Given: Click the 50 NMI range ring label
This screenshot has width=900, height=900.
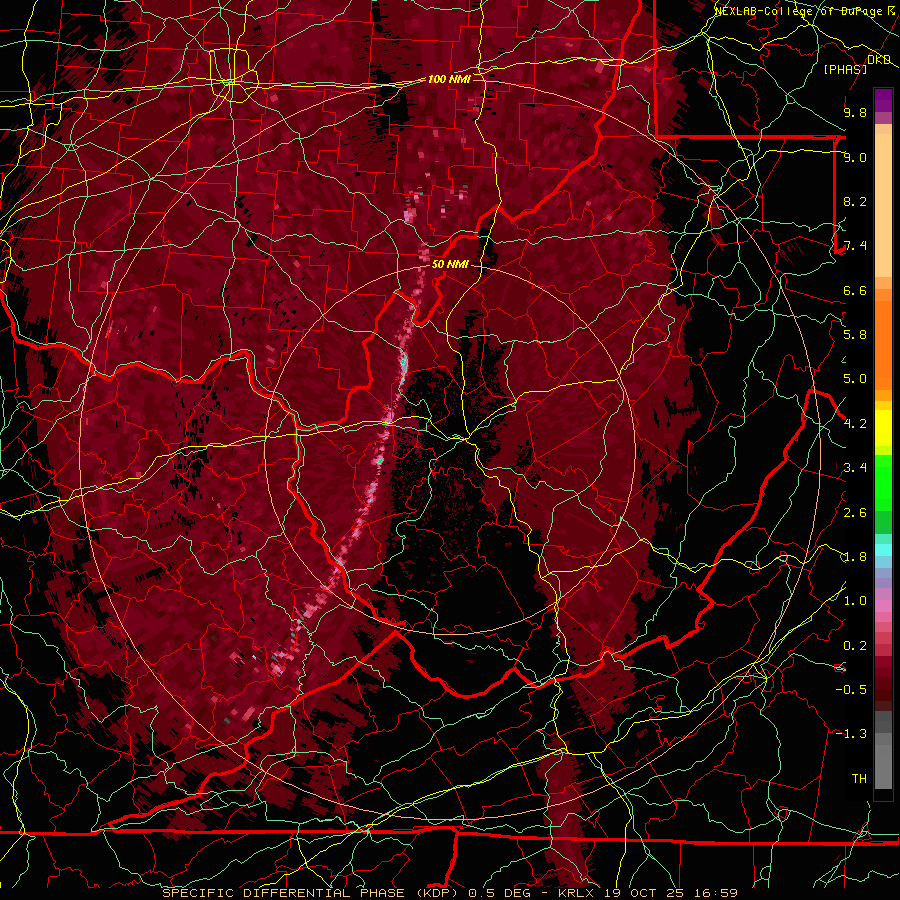Looking at the screenshot, I should (450, 264).
